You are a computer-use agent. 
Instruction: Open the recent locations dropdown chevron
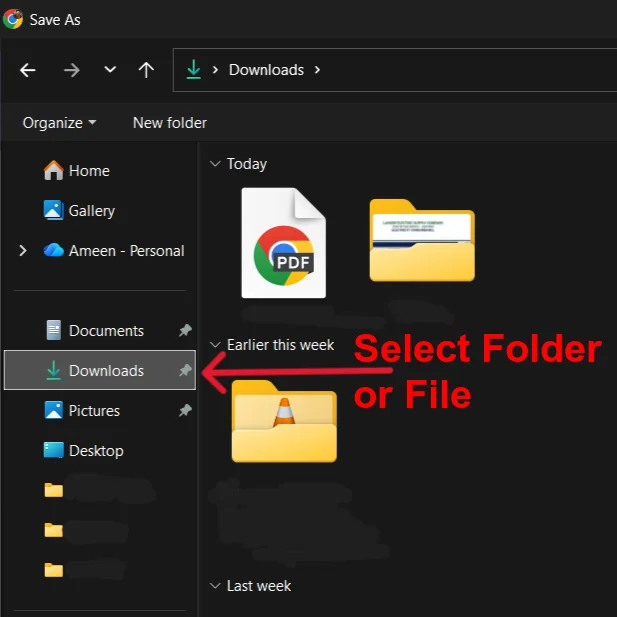click(110, 70)
